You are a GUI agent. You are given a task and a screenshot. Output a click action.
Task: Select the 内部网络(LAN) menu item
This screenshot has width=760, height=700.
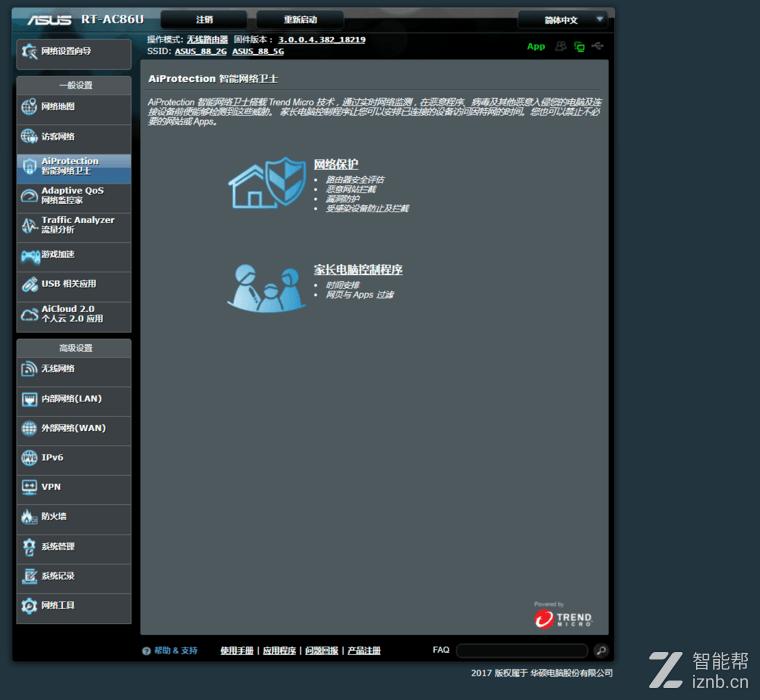point(74,399)
